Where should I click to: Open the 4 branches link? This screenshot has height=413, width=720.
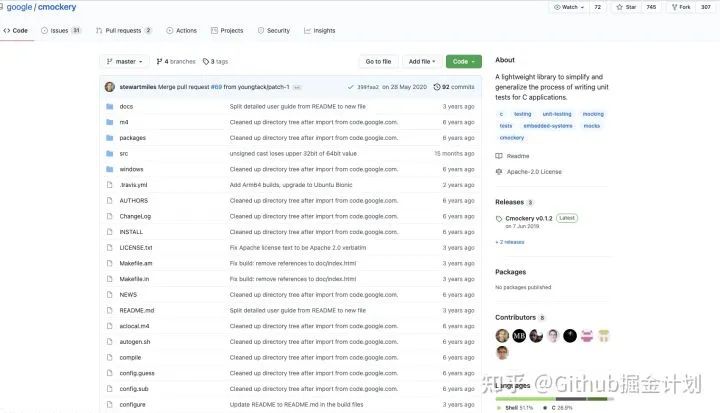coord(176,62)
